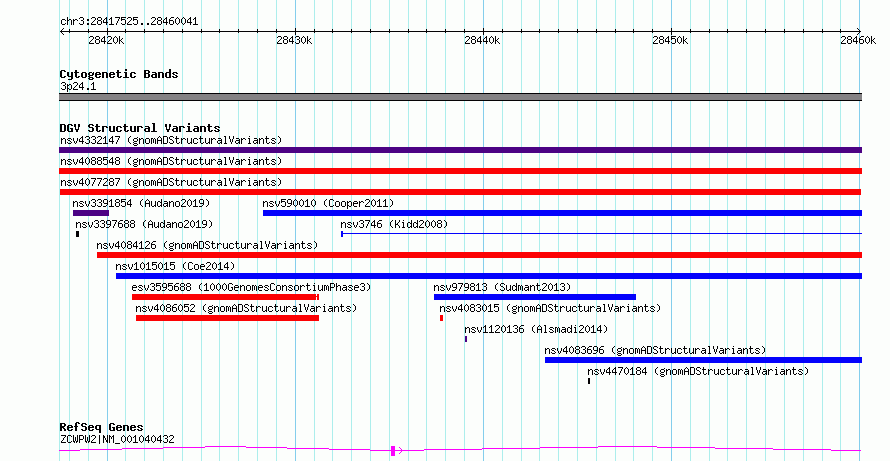Open nsv1015015 (Coe2014) label
Screen dimensions: 890x461
pos(175,266)
